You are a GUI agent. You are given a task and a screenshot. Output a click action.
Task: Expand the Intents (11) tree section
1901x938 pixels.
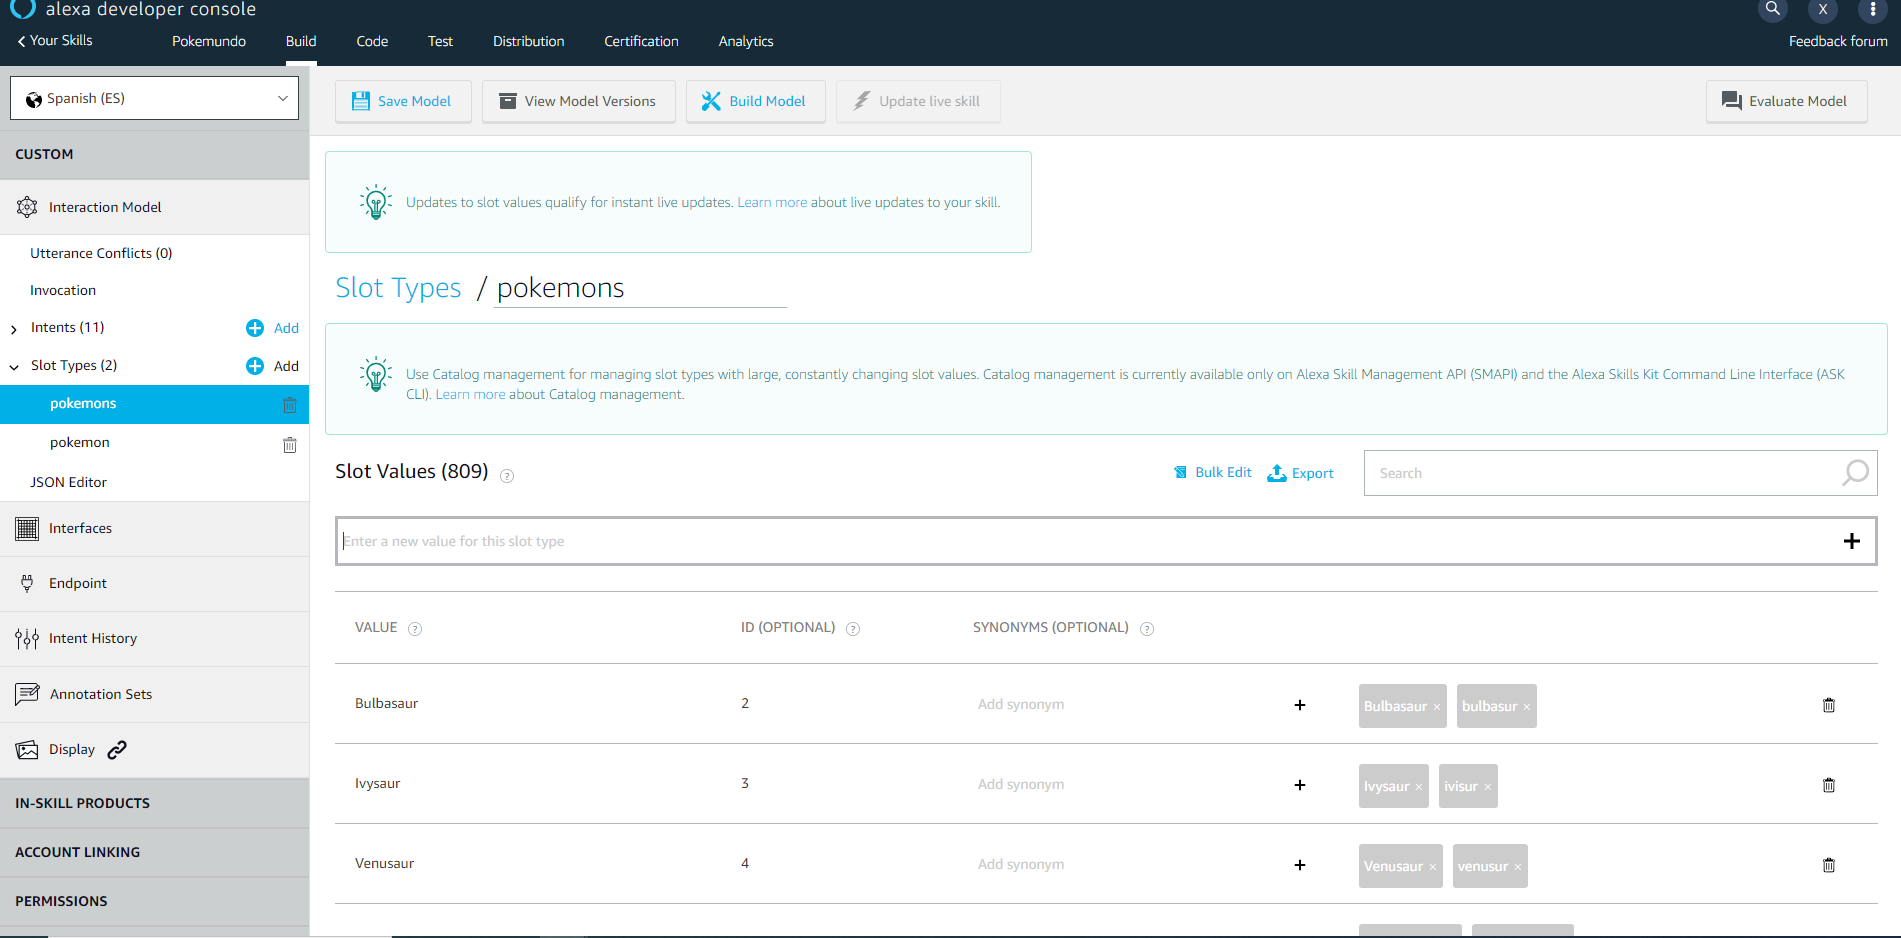[x=14, y=329]
